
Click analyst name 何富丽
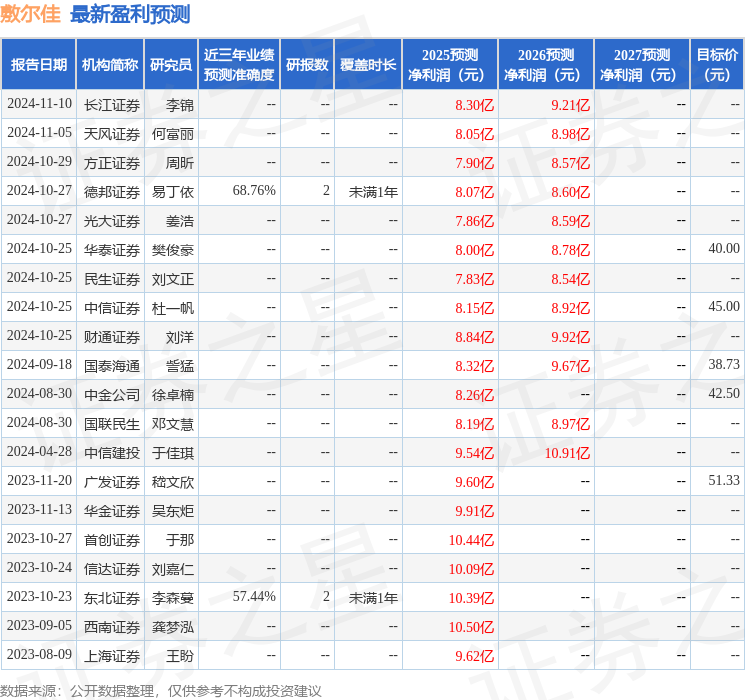(x=172, y=134)
